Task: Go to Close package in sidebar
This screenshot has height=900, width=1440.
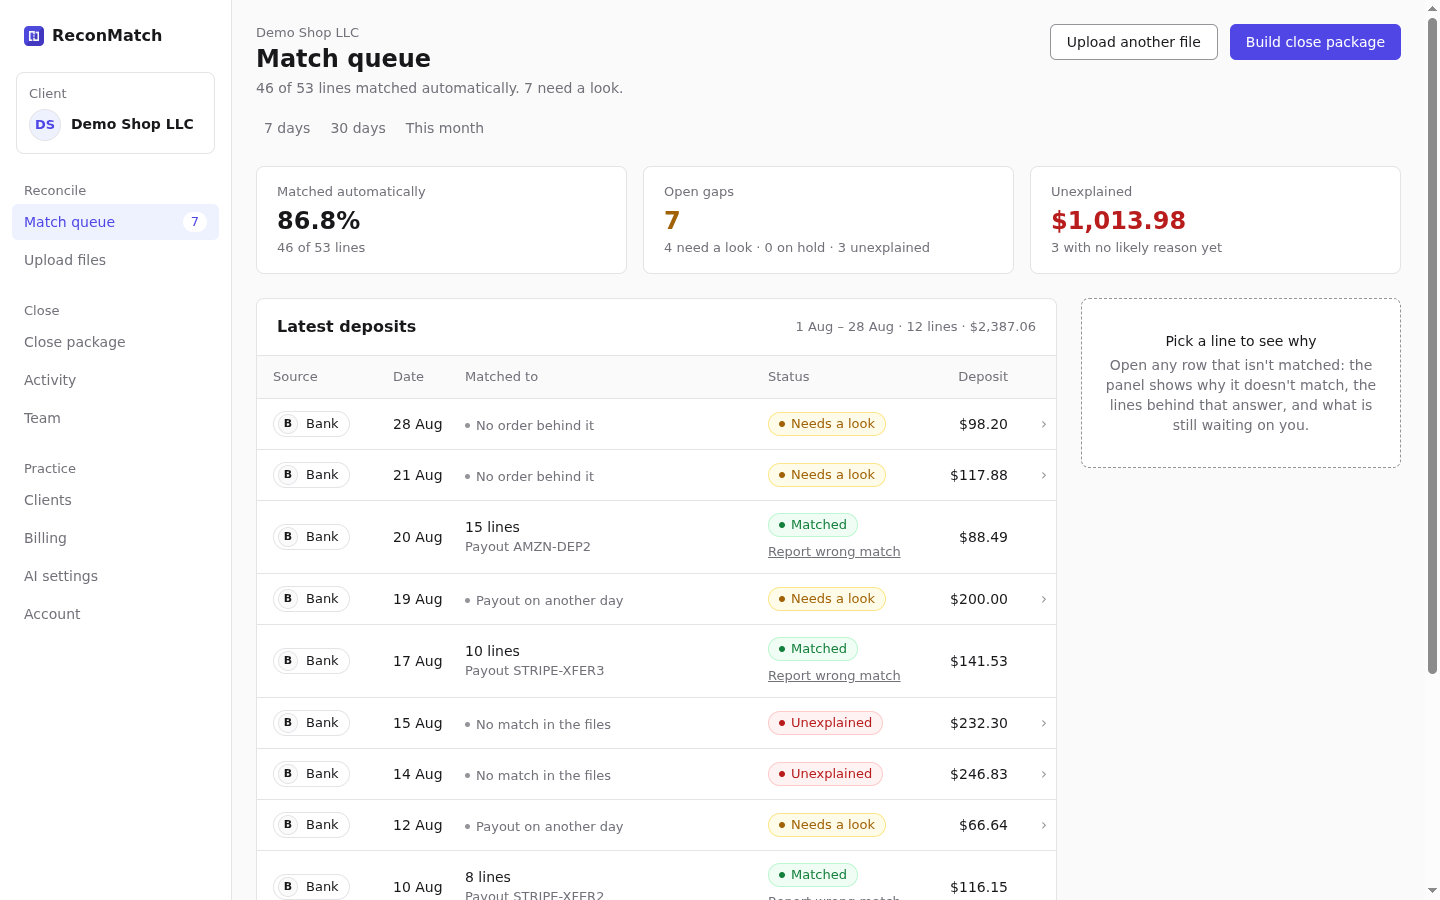Action: pos(115,342)
